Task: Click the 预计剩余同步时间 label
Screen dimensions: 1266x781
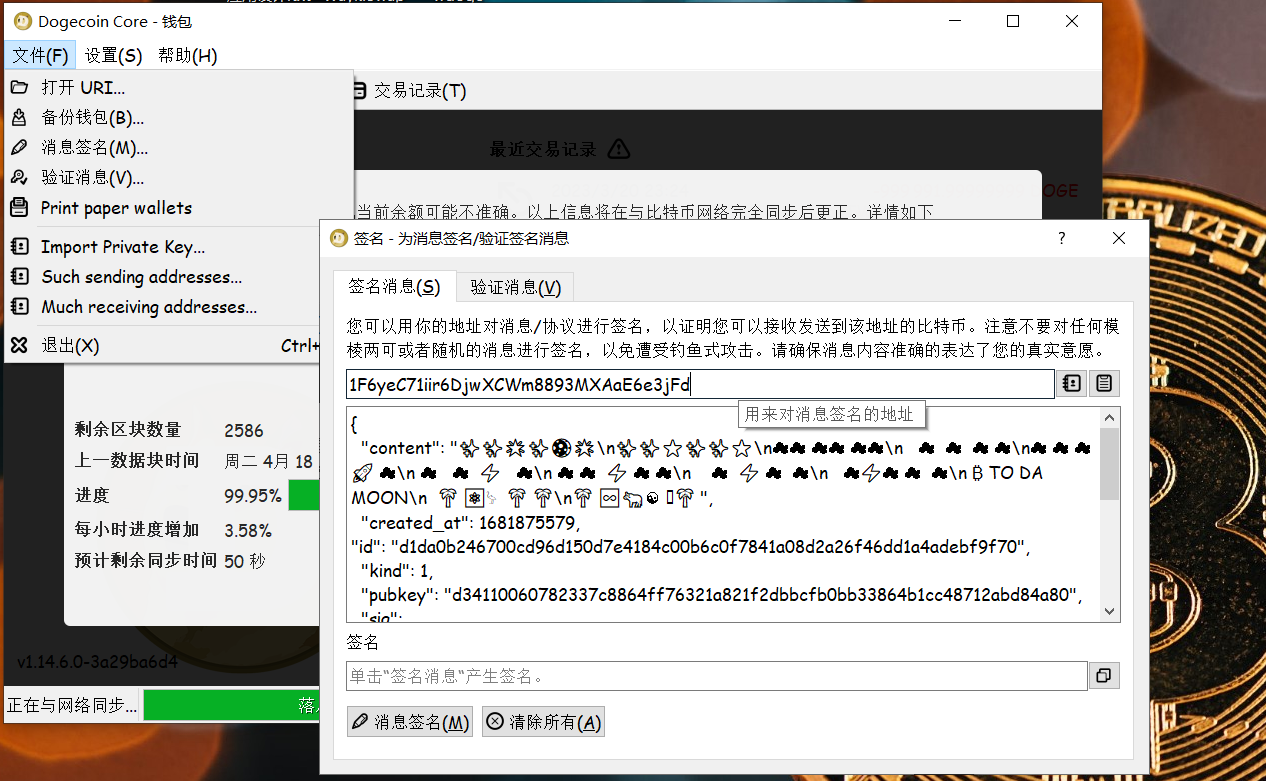Action: pos(146,561)
